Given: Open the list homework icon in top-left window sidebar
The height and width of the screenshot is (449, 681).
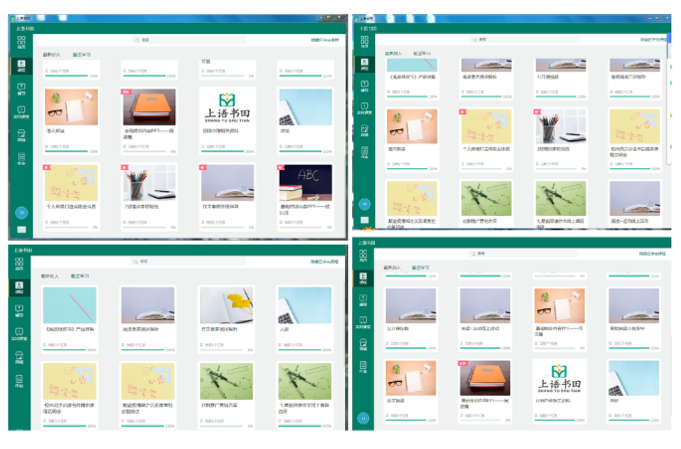Looking at the screenshot, I should click(x=21, y=158).
